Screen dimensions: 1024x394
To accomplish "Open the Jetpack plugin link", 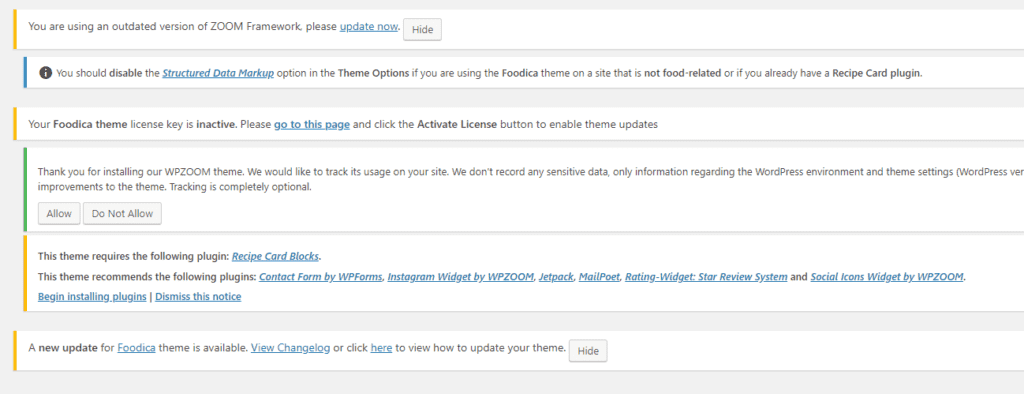I will click(x=556, y=276).
